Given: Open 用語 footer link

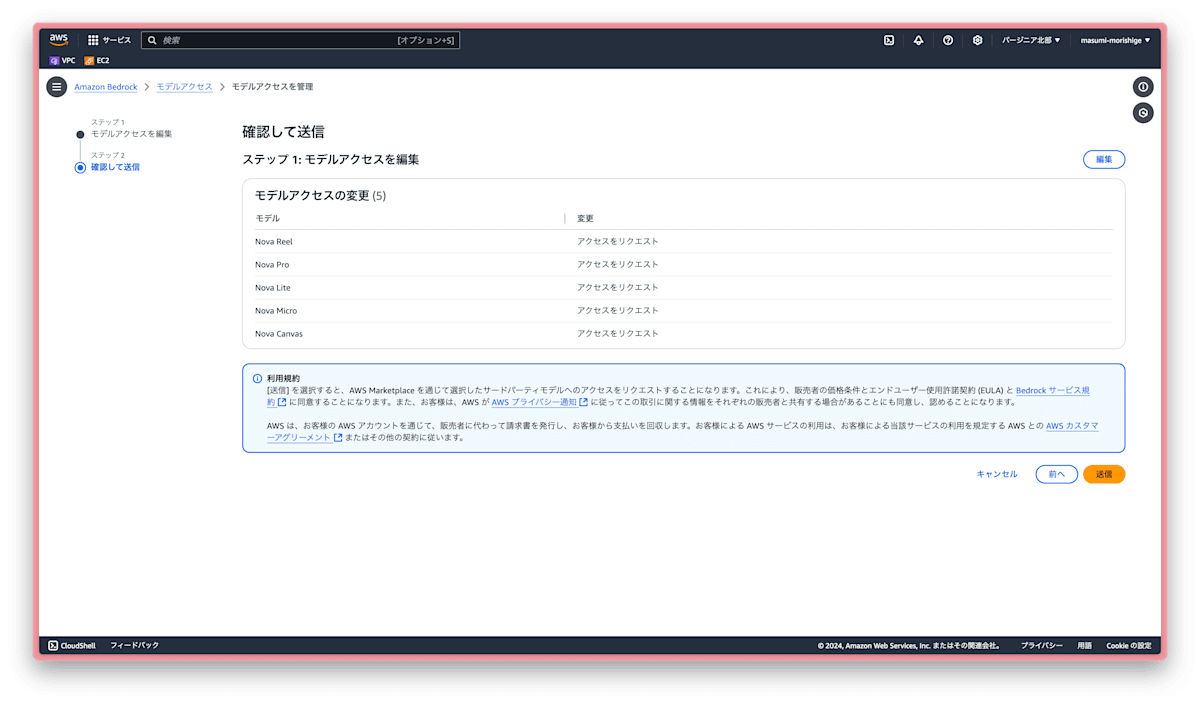Looking at the screenshot, I should point(1084,646).
